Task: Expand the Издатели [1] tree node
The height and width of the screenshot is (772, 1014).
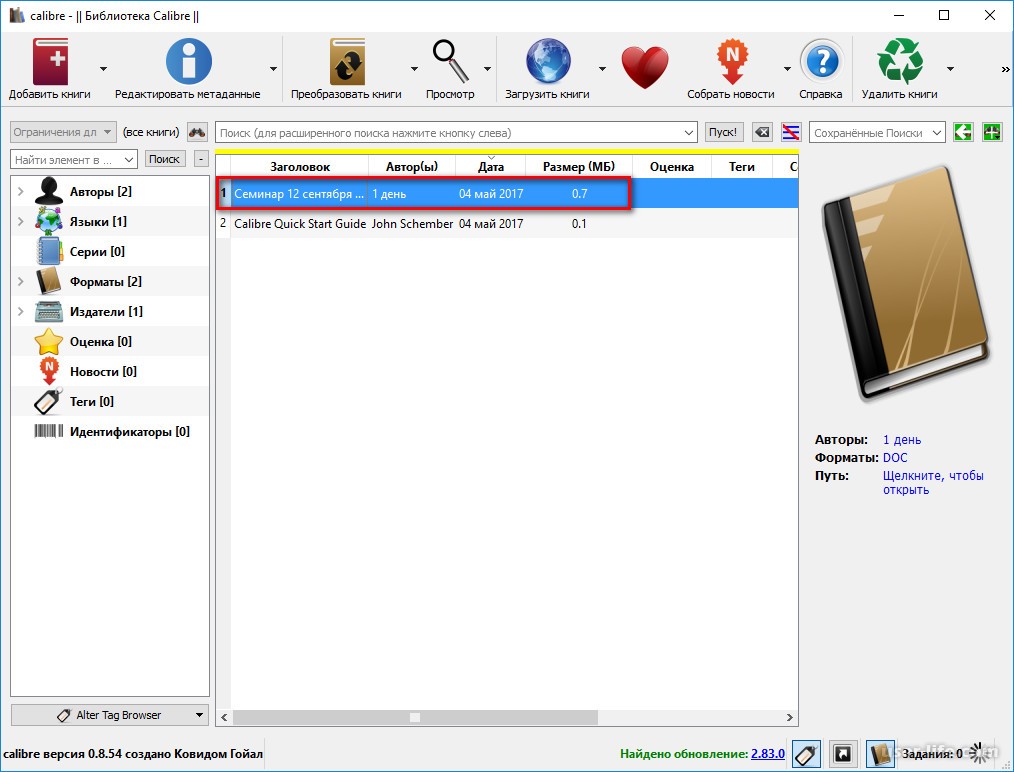Action: (21, 311)
